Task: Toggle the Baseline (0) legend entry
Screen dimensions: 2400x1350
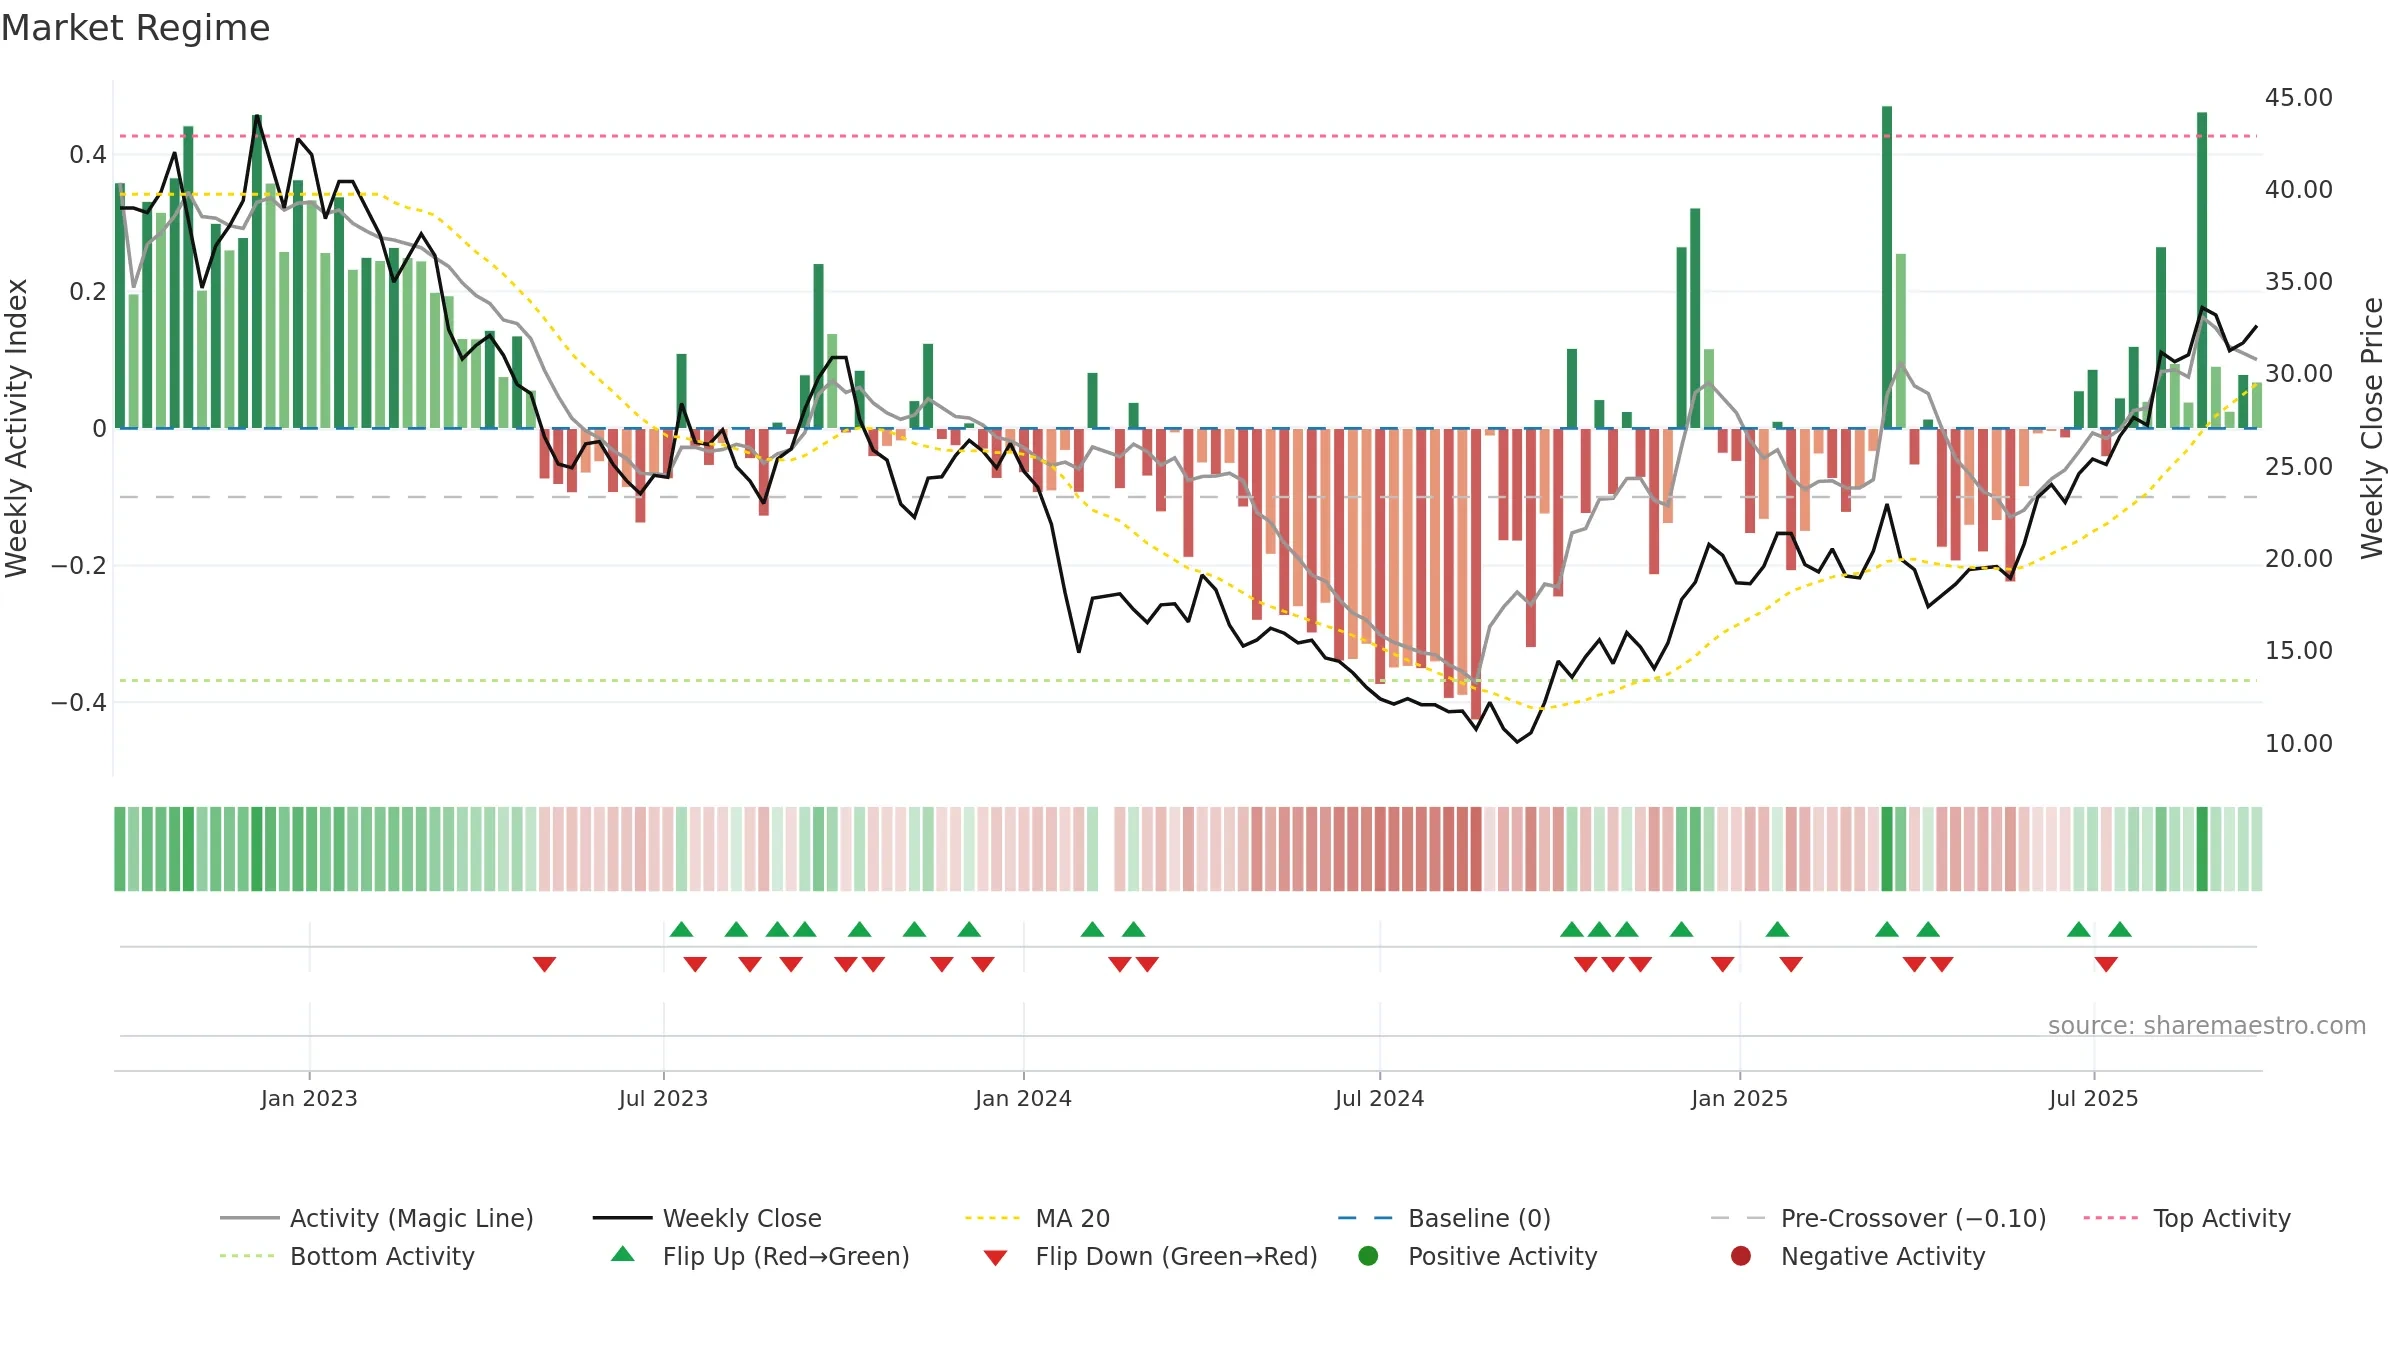Action: point(1444,1218)
